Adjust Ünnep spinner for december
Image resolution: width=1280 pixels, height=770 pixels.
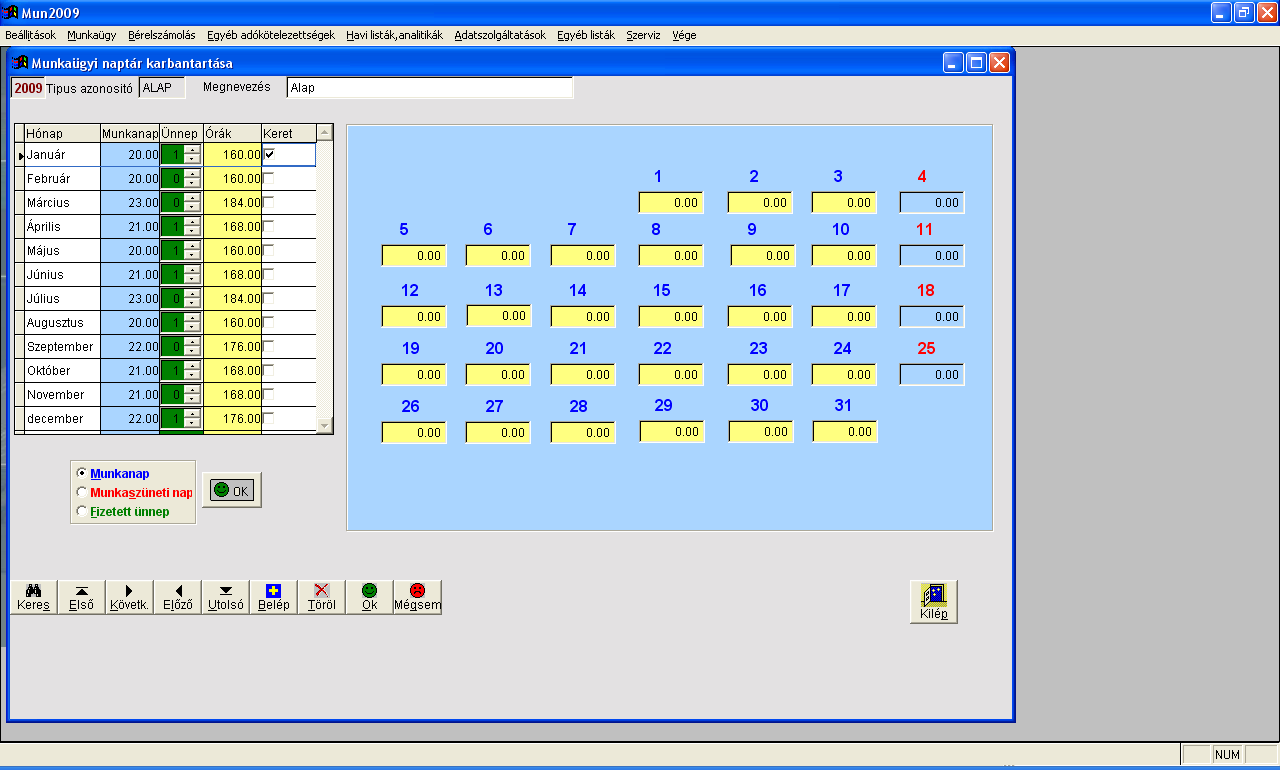[x=192, y=419]
